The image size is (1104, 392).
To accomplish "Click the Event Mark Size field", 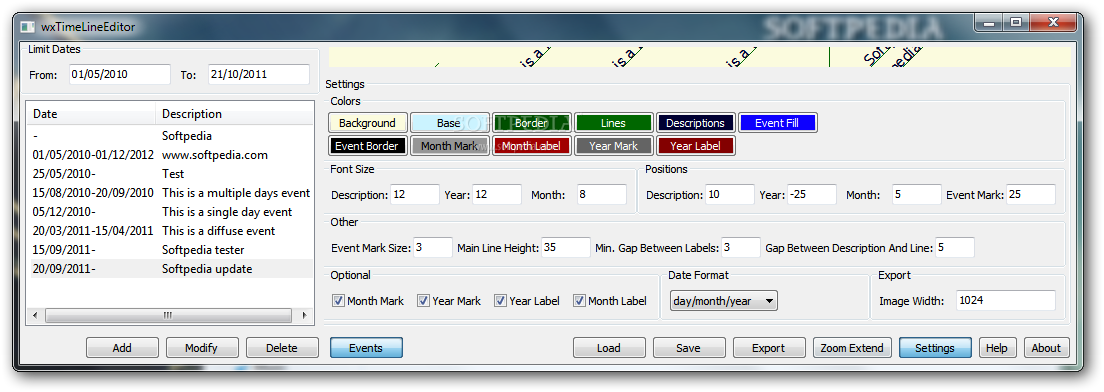I will (x=433, y=248).
